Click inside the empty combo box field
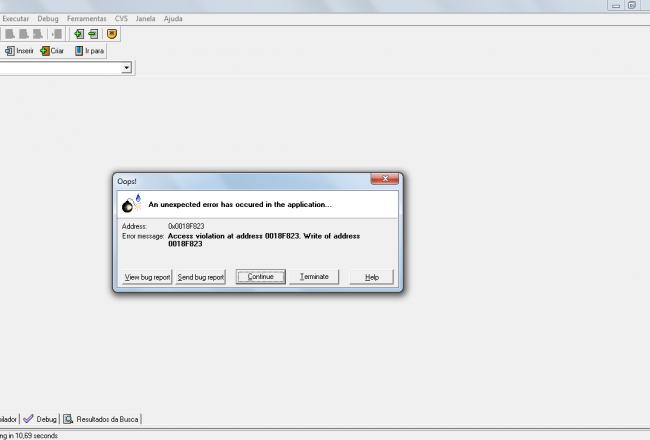Image resolution: width=650 pixels, height=440 pixels. (61, 68)
